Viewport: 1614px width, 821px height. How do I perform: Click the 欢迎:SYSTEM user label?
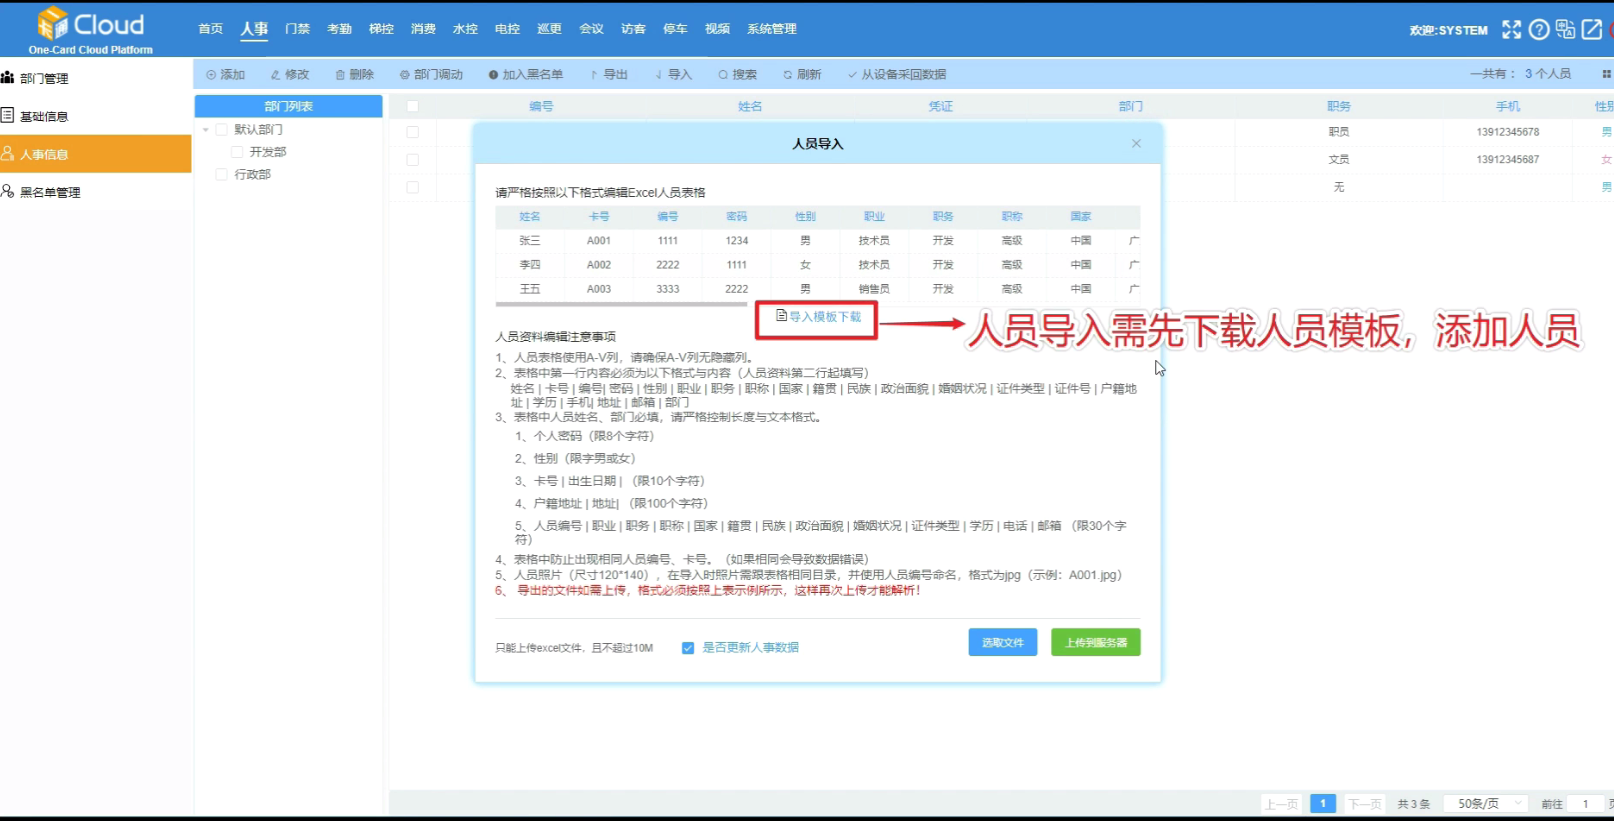tap(1449, 30)
